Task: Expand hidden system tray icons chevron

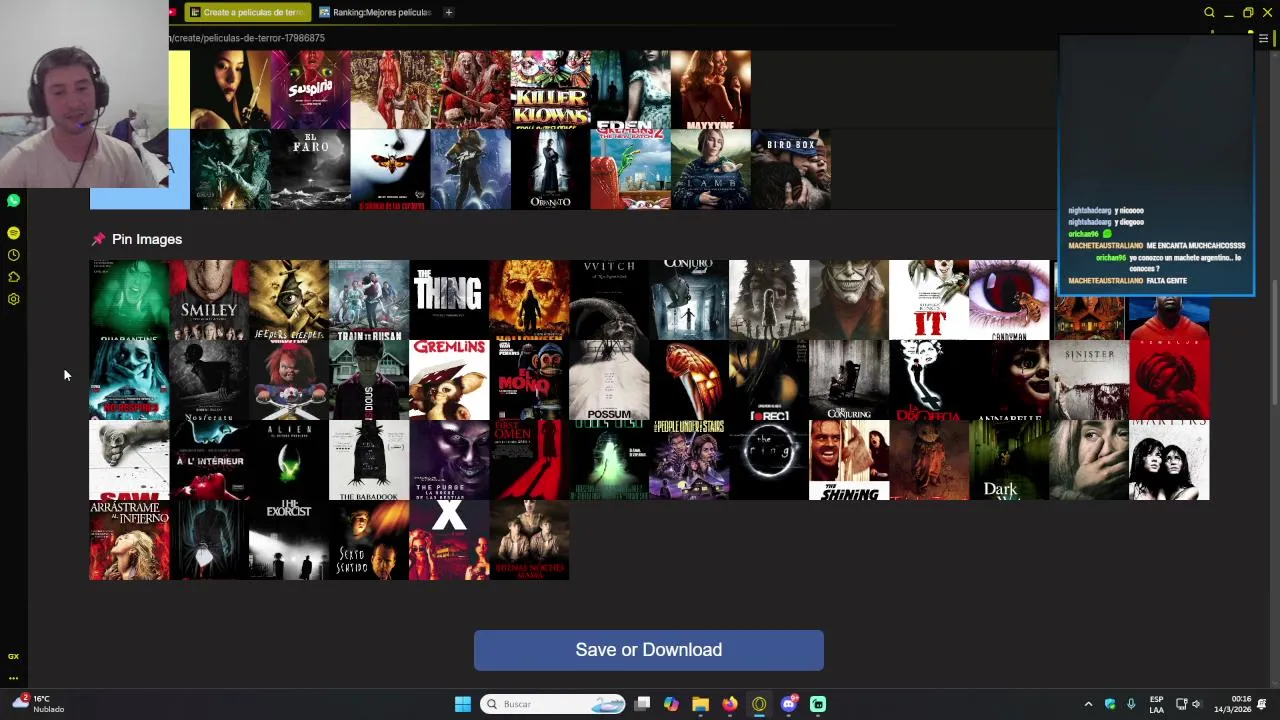Action: 1088,704
